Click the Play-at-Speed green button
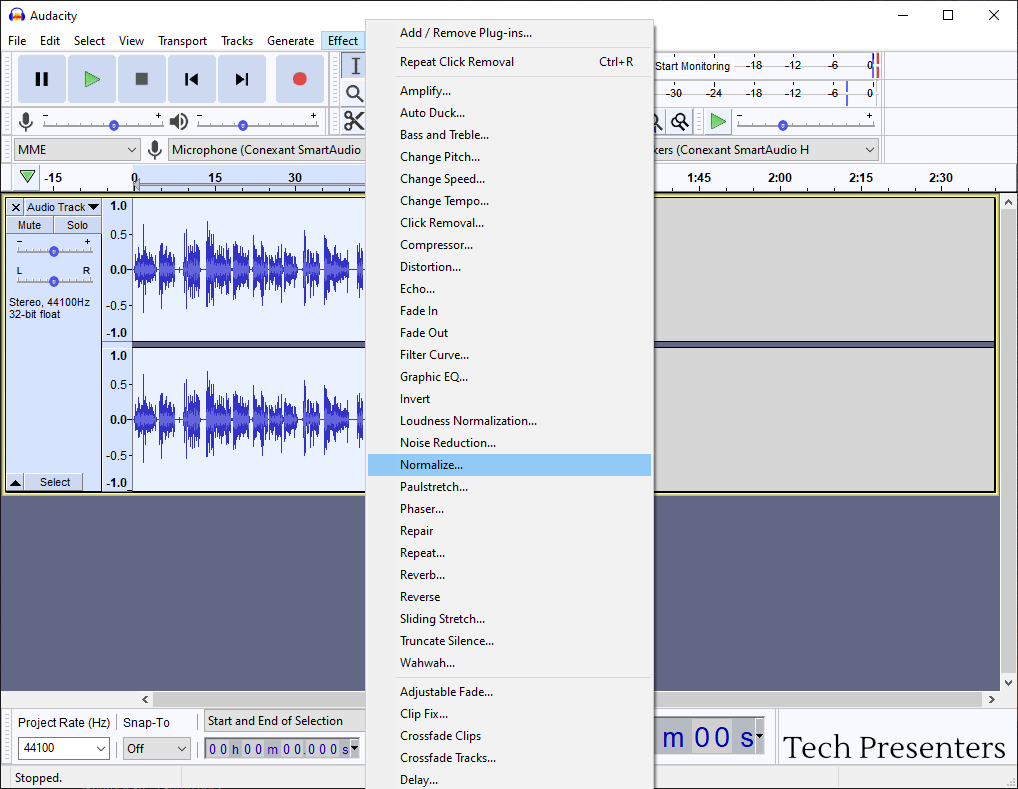Screen dimensions: 1018x789 pyautogui.click(x=718, y=121)
